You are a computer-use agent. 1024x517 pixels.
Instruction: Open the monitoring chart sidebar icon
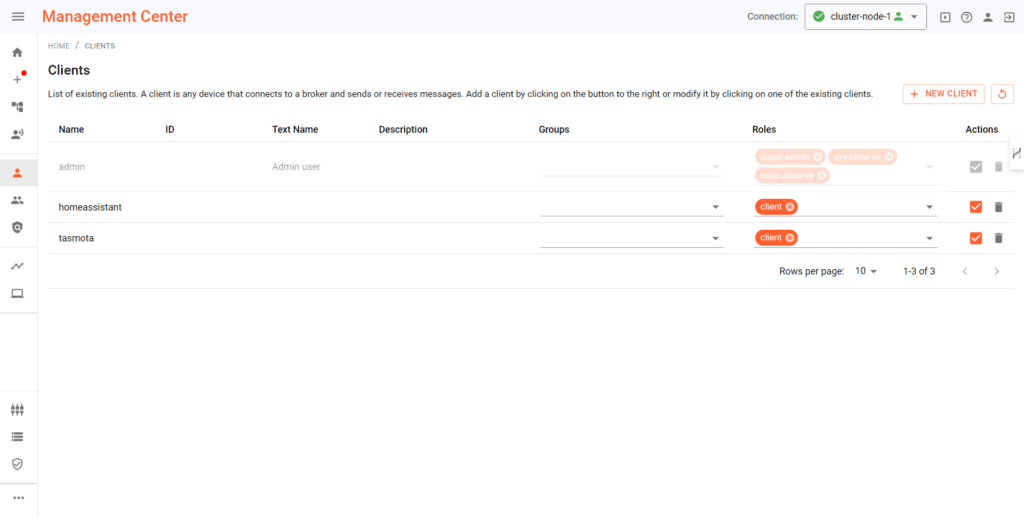coord(17,266)
